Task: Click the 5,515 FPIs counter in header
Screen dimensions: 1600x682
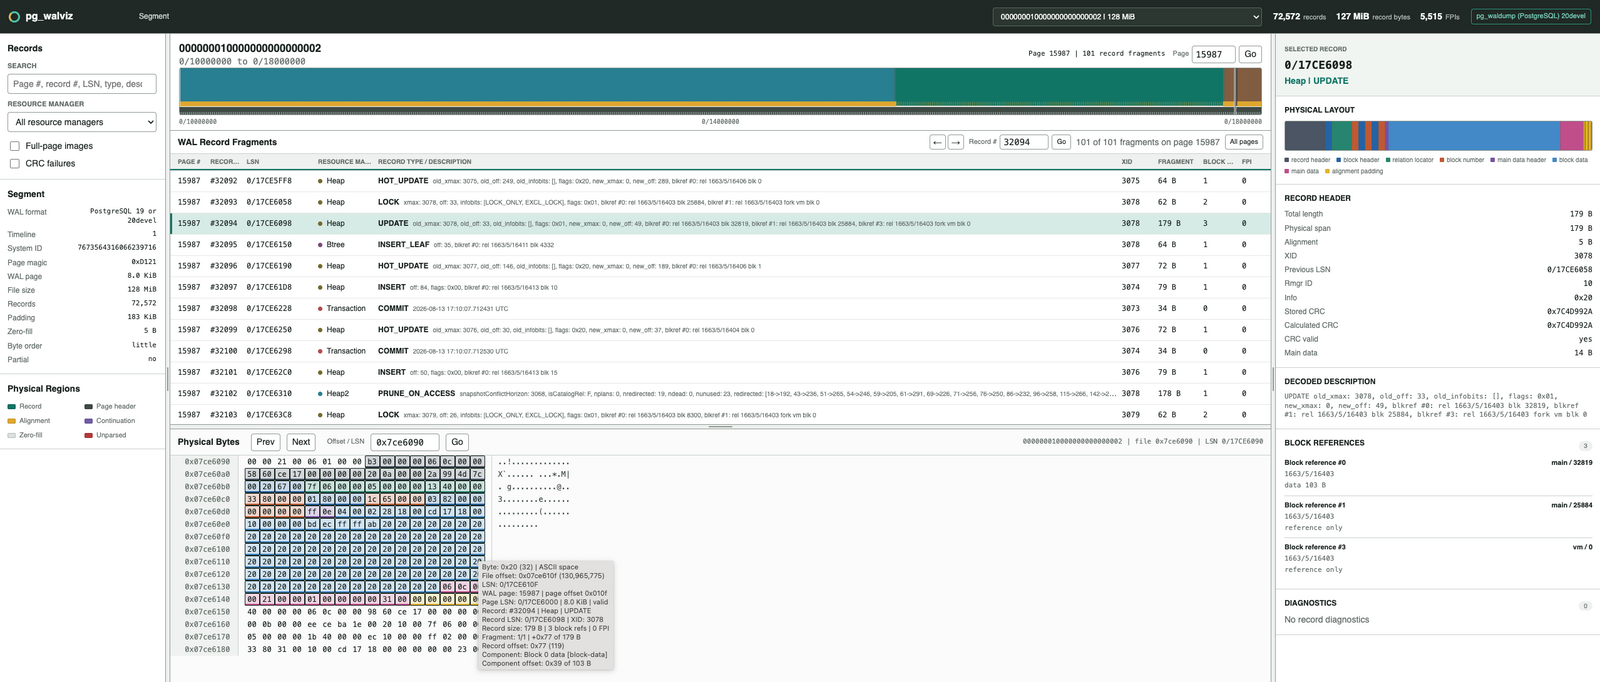Action: pyautogui.click(x=1439, y=17)
